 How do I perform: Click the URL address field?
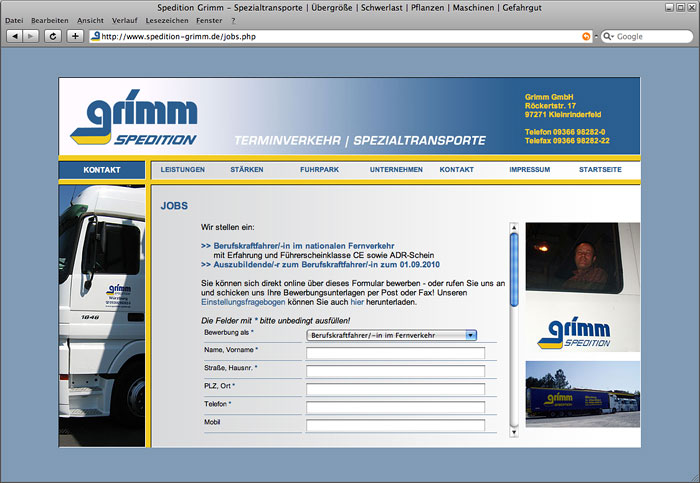tap(339, 37)
